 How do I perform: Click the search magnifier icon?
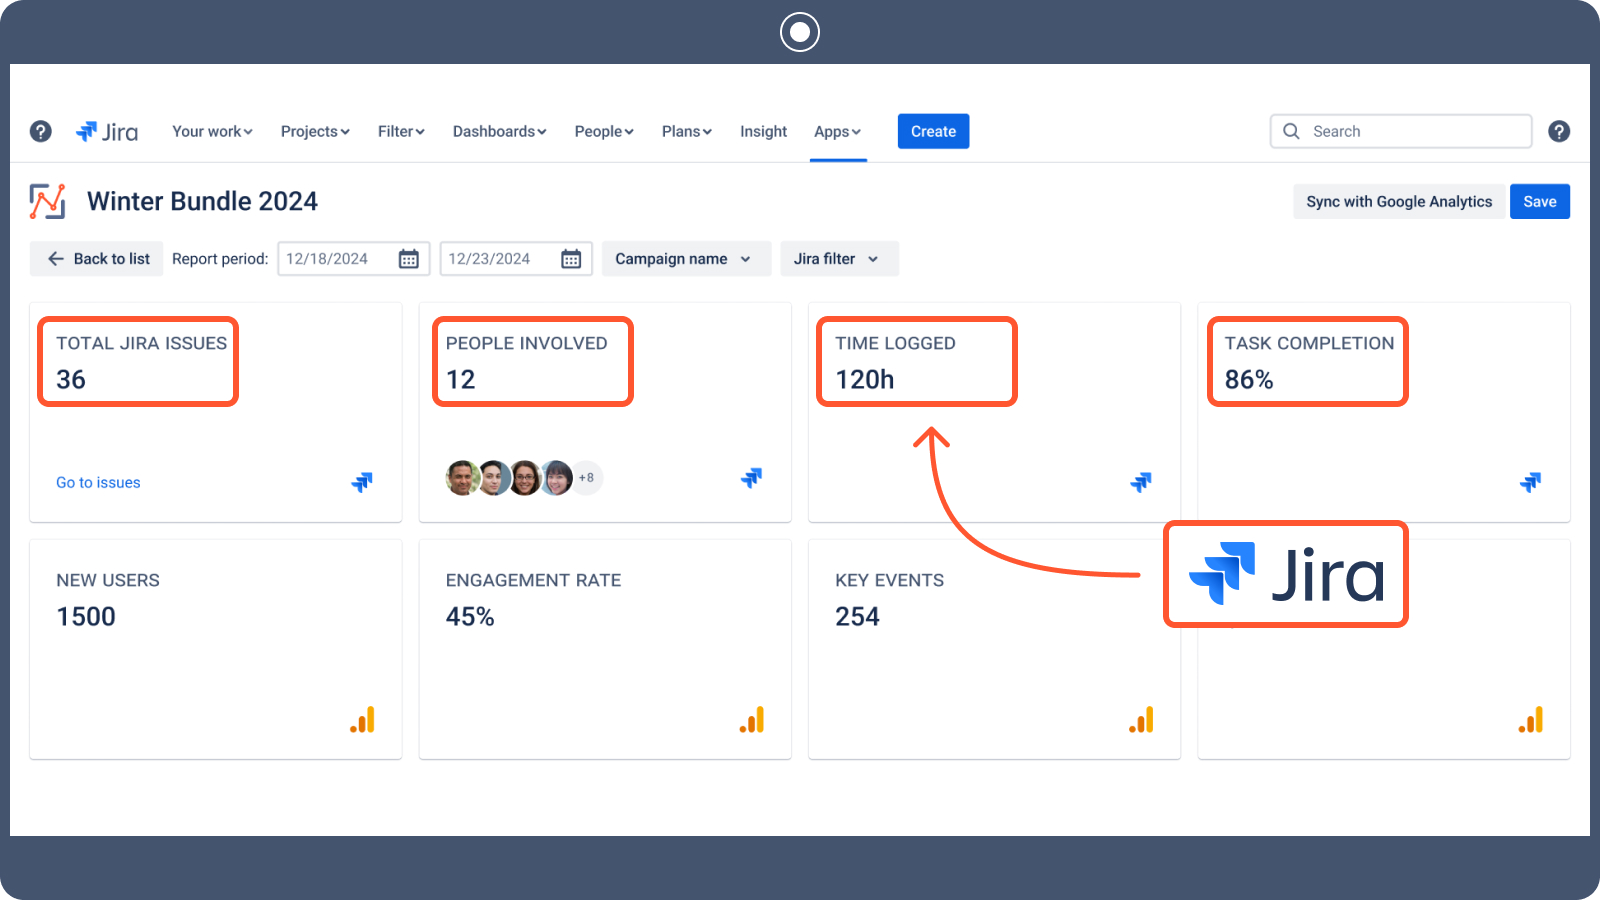[1292, 131]
